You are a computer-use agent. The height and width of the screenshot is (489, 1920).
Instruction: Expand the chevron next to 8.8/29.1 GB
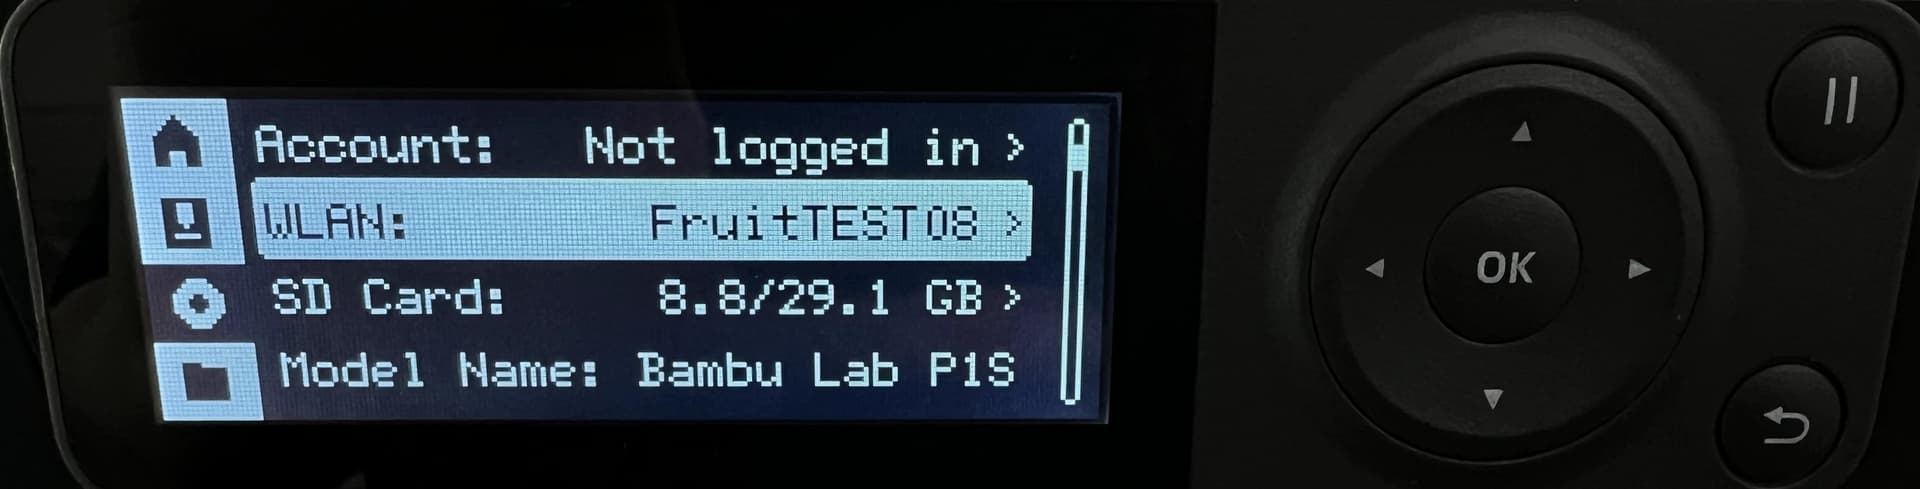1012,297
